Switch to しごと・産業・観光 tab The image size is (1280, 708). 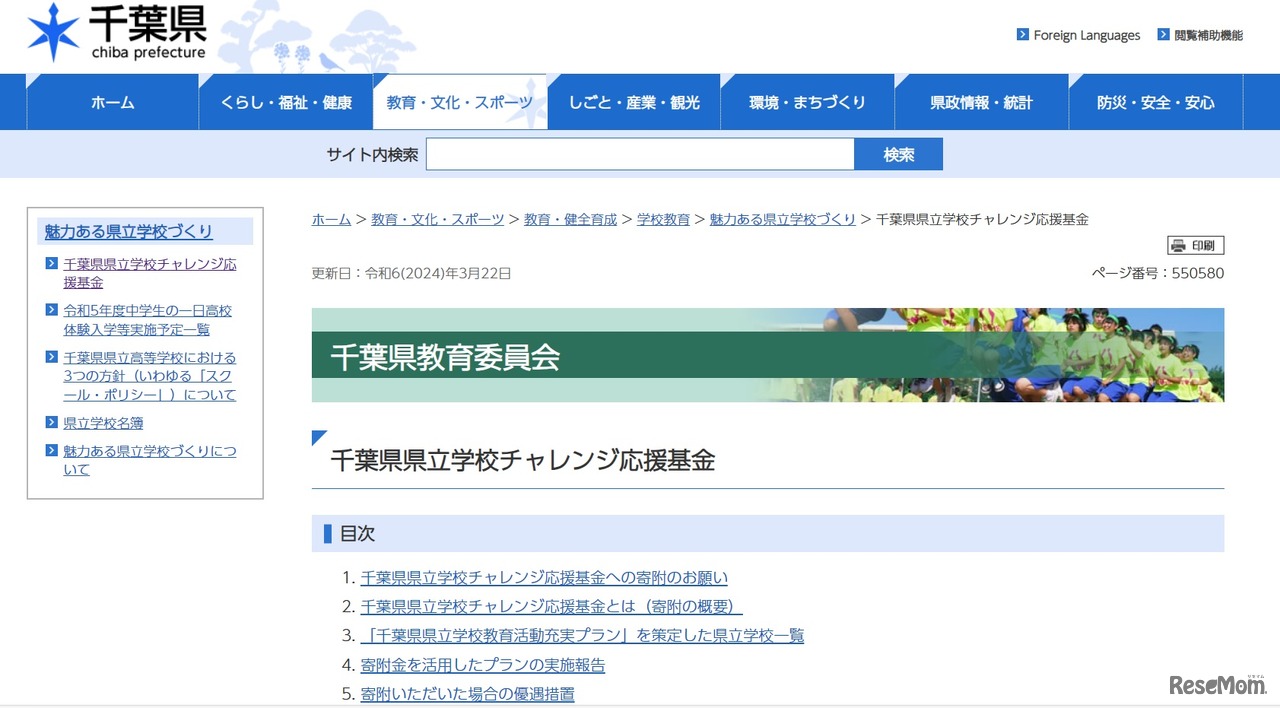[634, 102]
